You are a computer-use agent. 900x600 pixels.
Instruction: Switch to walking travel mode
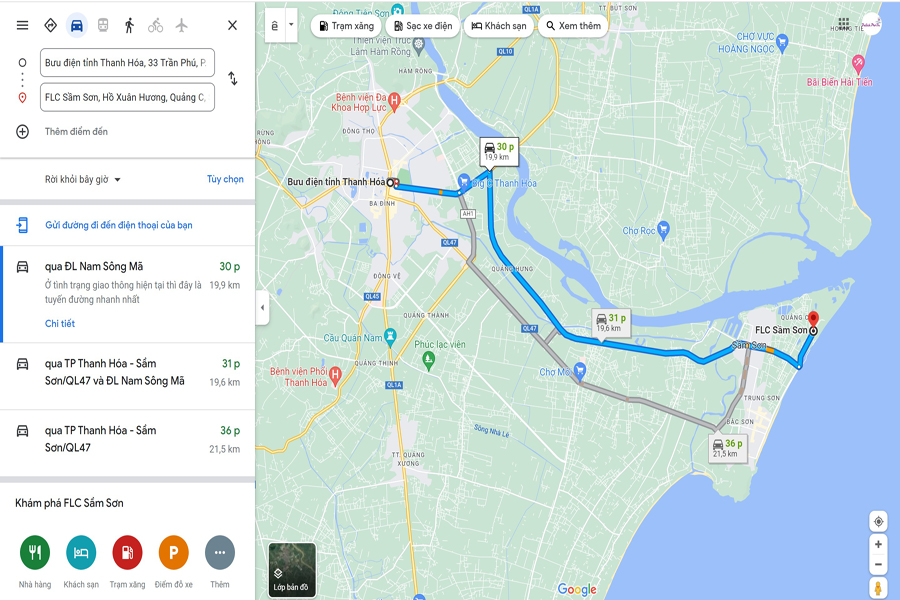click(129, 25)
